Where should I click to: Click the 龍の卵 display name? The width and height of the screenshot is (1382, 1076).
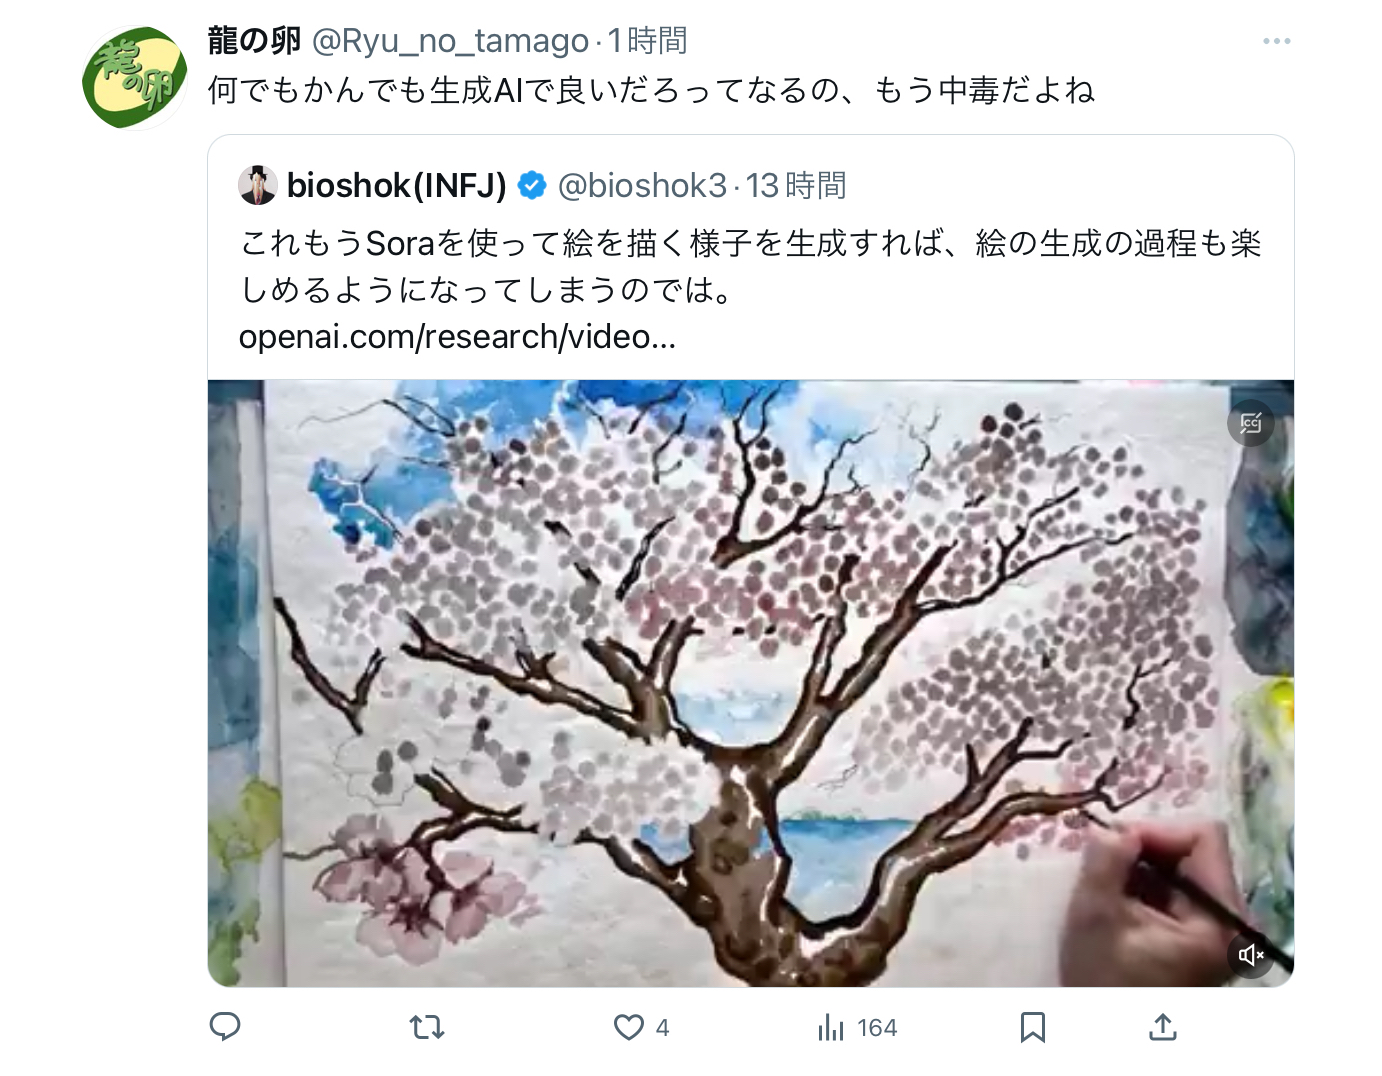[254, 41]
